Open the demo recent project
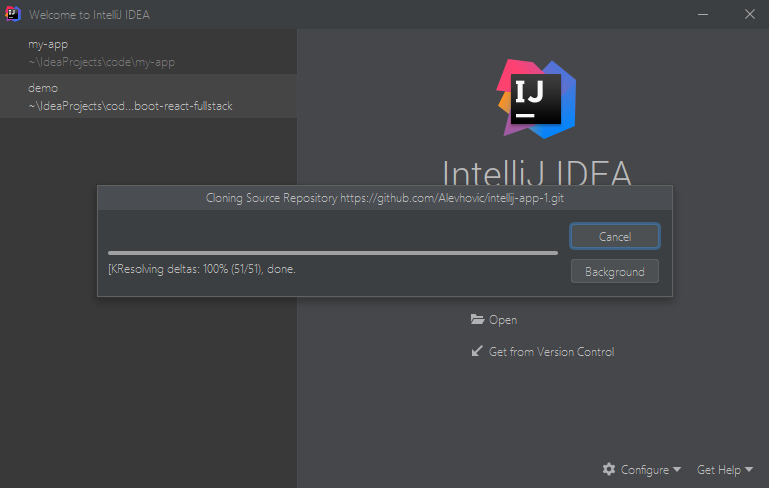This screenshot has width=769, height=488. (148, 96)
